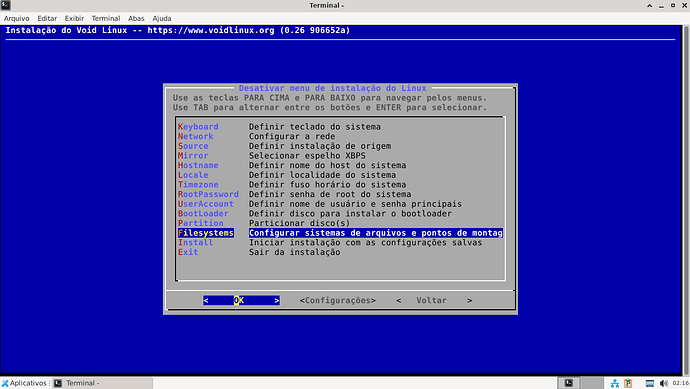This screenshot has height=389, width=690.
Task: Click the terminal window icon in title bar
Action: [5, 5]
